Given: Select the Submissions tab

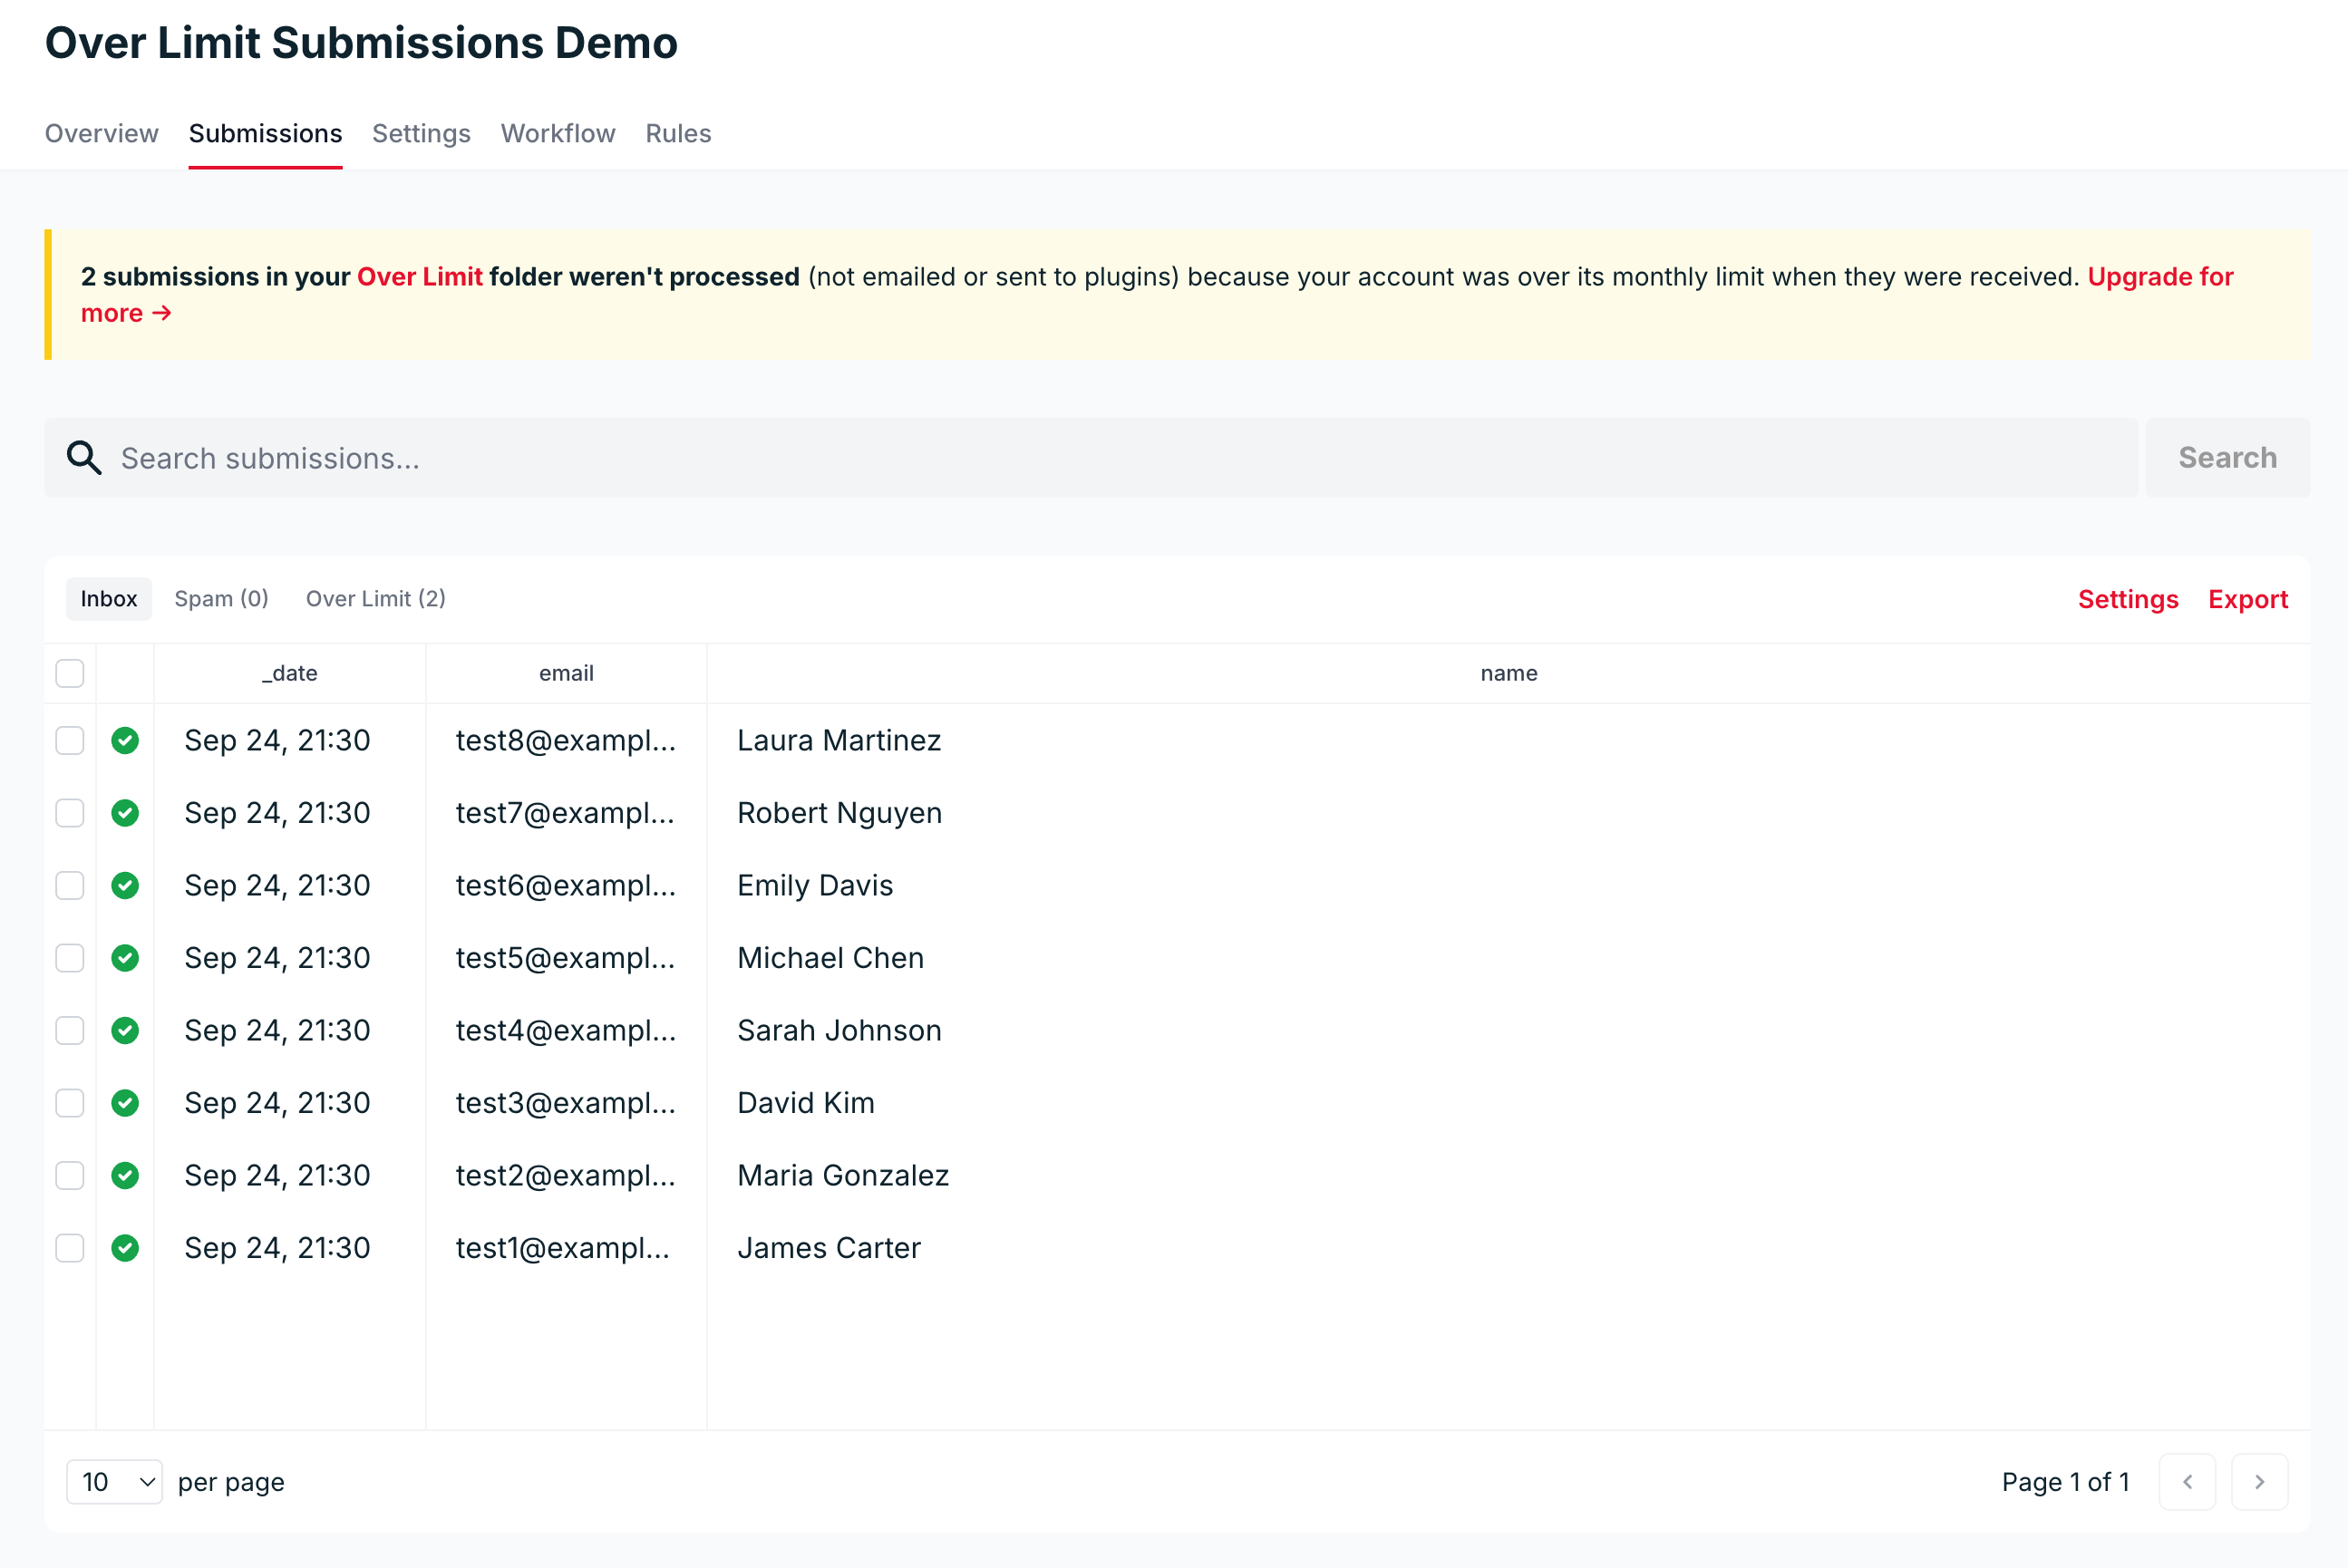Looking at the screenshot, I should [x=265, y=133].
